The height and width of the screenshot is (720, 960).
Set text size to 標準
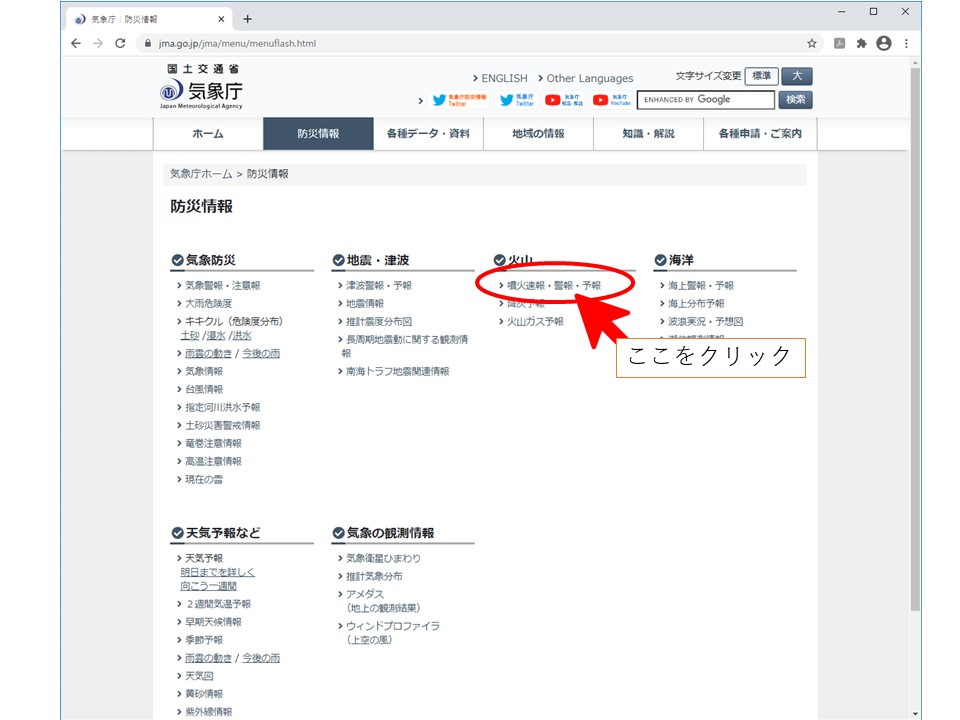click(761, 76)
